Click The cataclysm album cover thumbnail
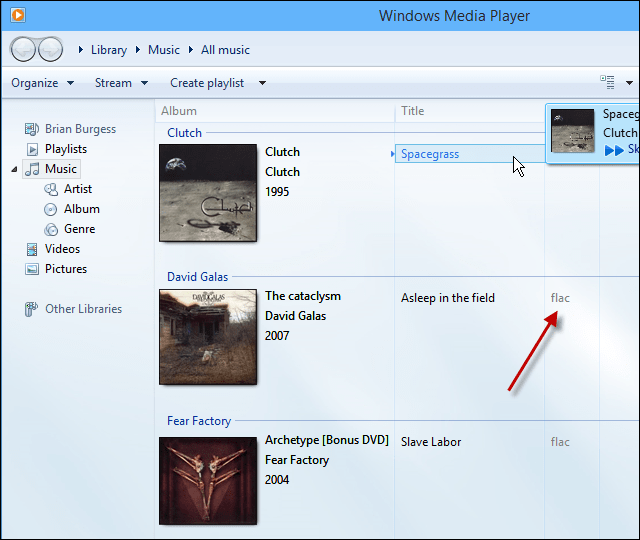The width and height of the screenshot is (640, 540). pos(208,337)
